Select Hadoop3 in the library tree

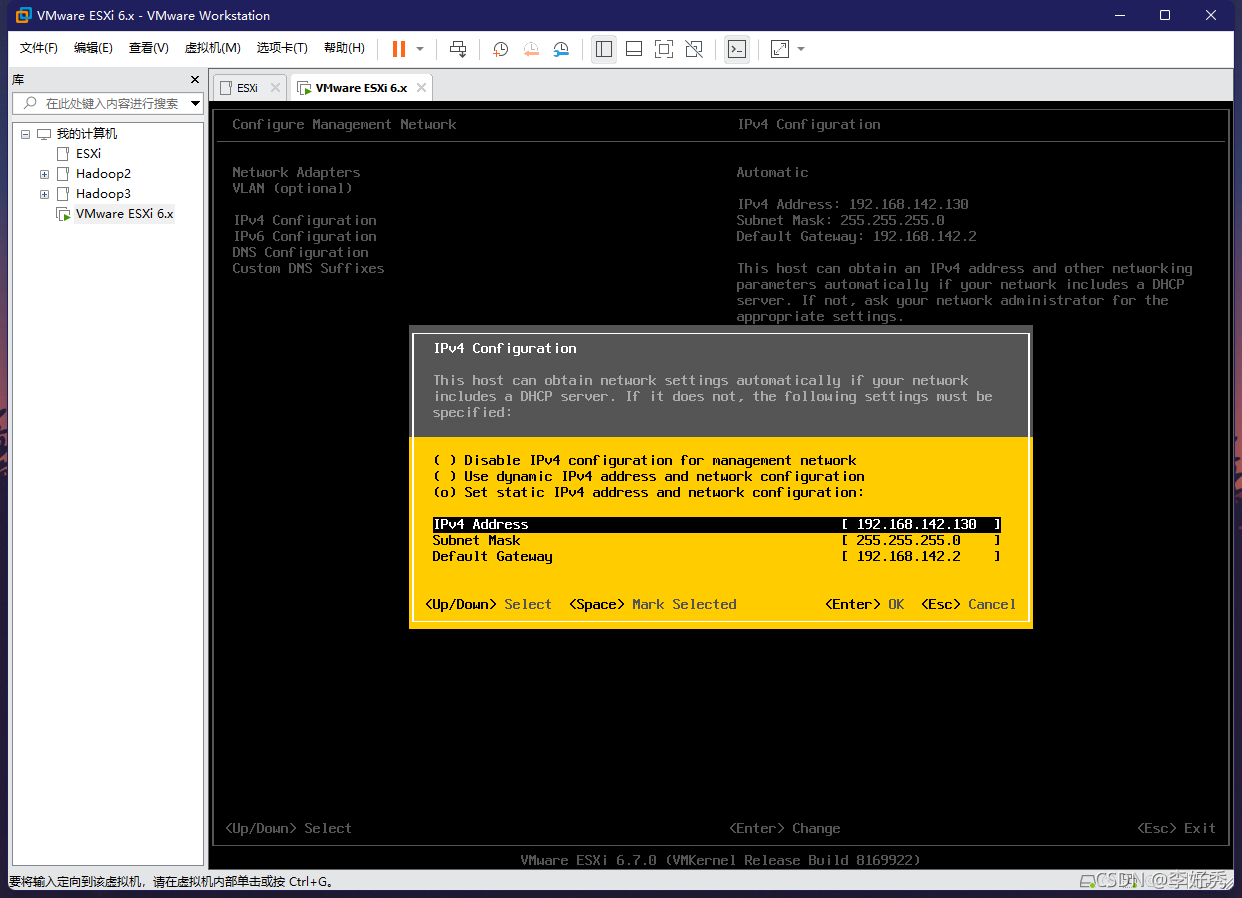tap(103, 194)
